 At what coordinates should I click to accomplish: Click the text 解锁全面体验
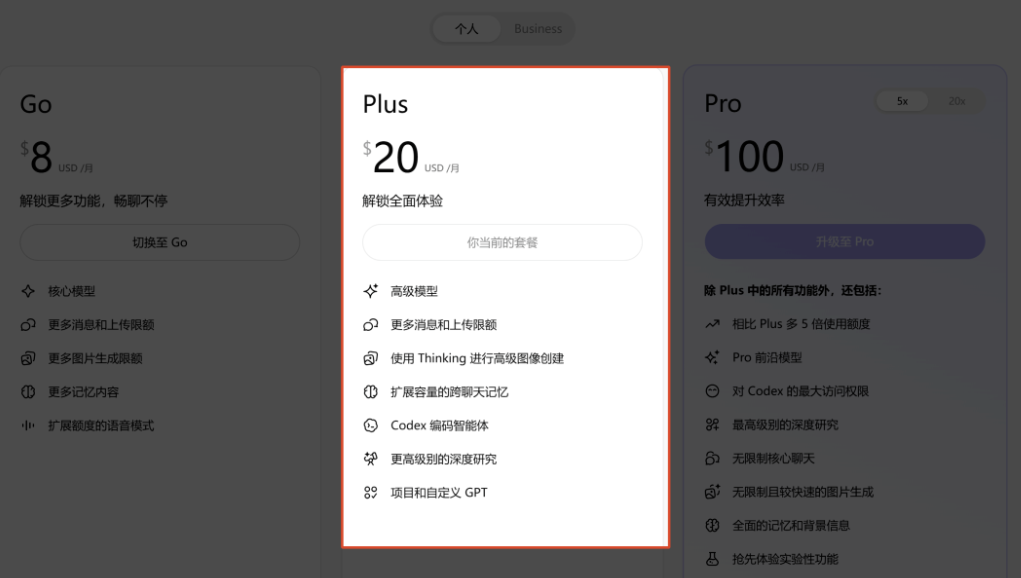[x=402, y=201]
